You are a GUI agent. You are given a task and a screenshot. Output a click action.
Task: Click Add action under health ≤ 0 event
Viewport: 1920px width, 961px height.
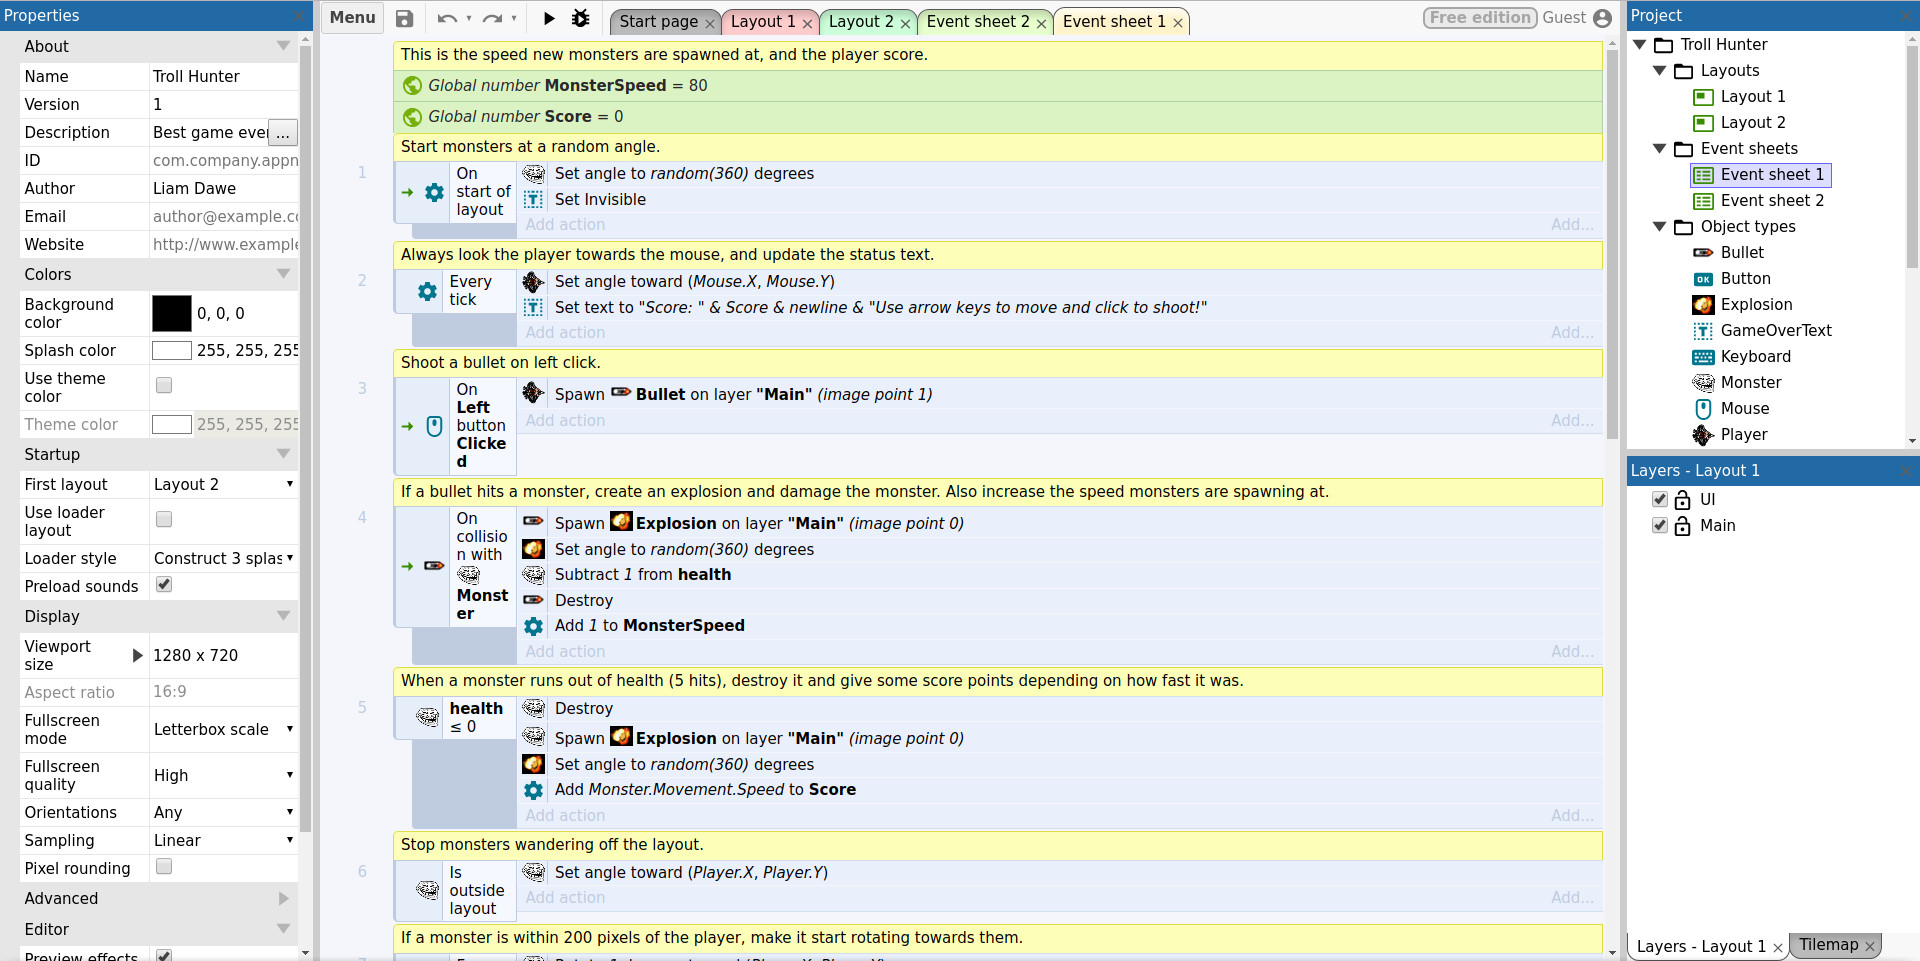point(566,816)
